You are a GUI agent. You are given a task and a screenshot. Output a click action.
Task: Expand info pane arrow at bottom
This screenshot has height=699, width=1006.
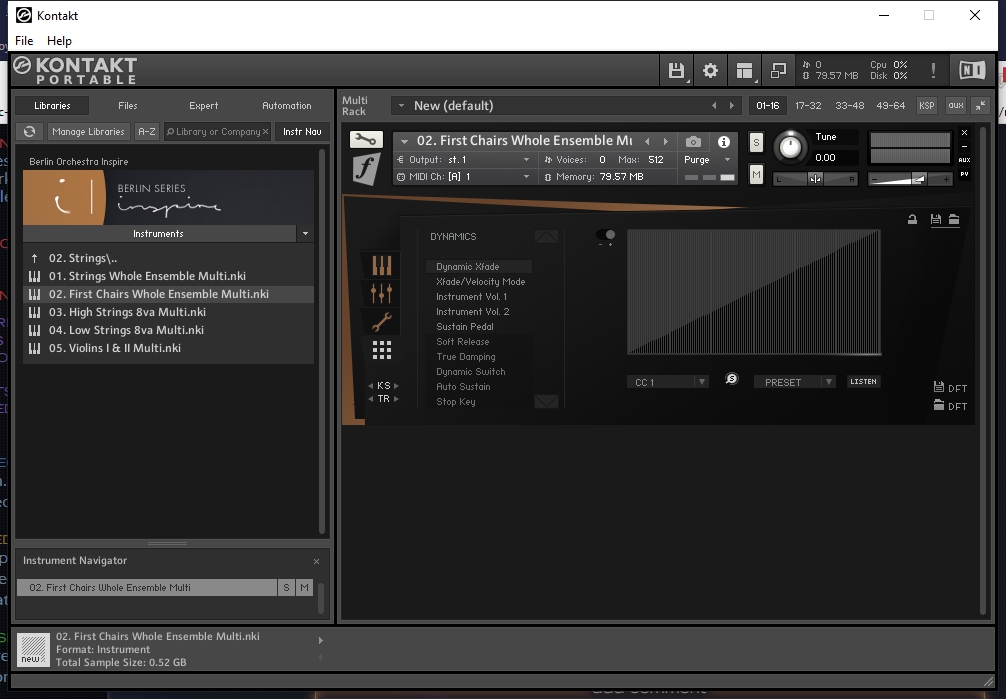[x=321, y=640]
